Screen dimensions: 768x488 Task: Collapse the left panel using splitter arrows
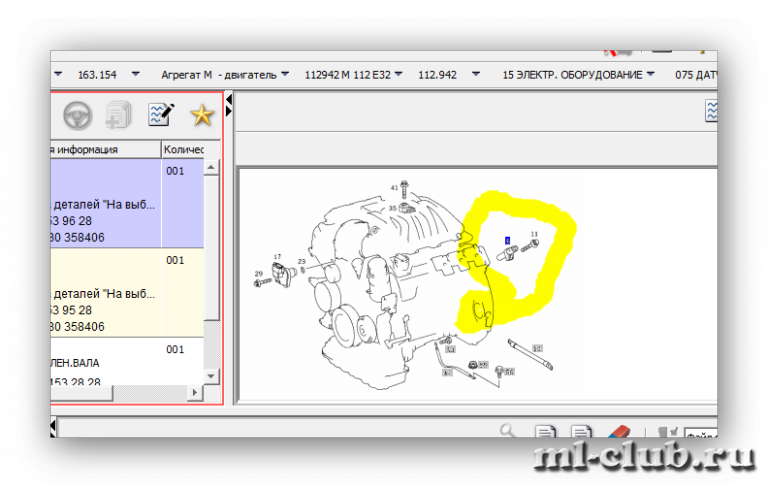click(x=229, y=105)
